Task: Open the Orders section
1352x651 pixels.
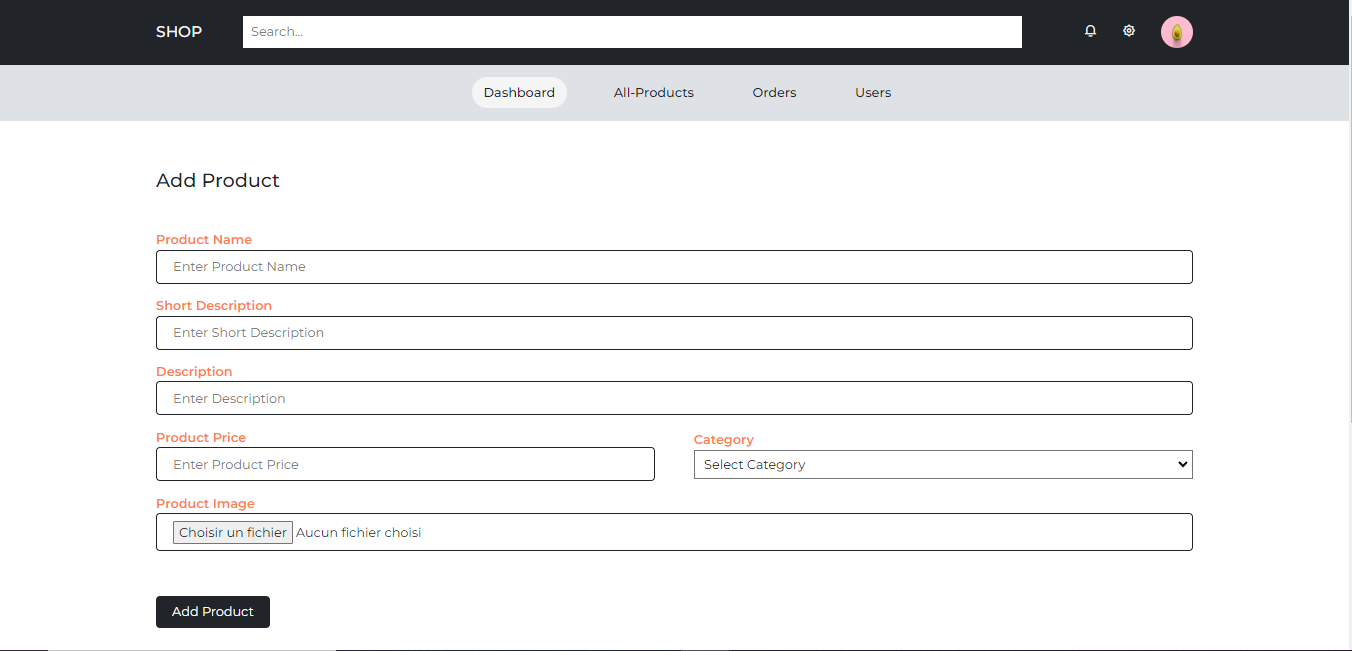Action: pyautogui.click(x=774, y=92)
